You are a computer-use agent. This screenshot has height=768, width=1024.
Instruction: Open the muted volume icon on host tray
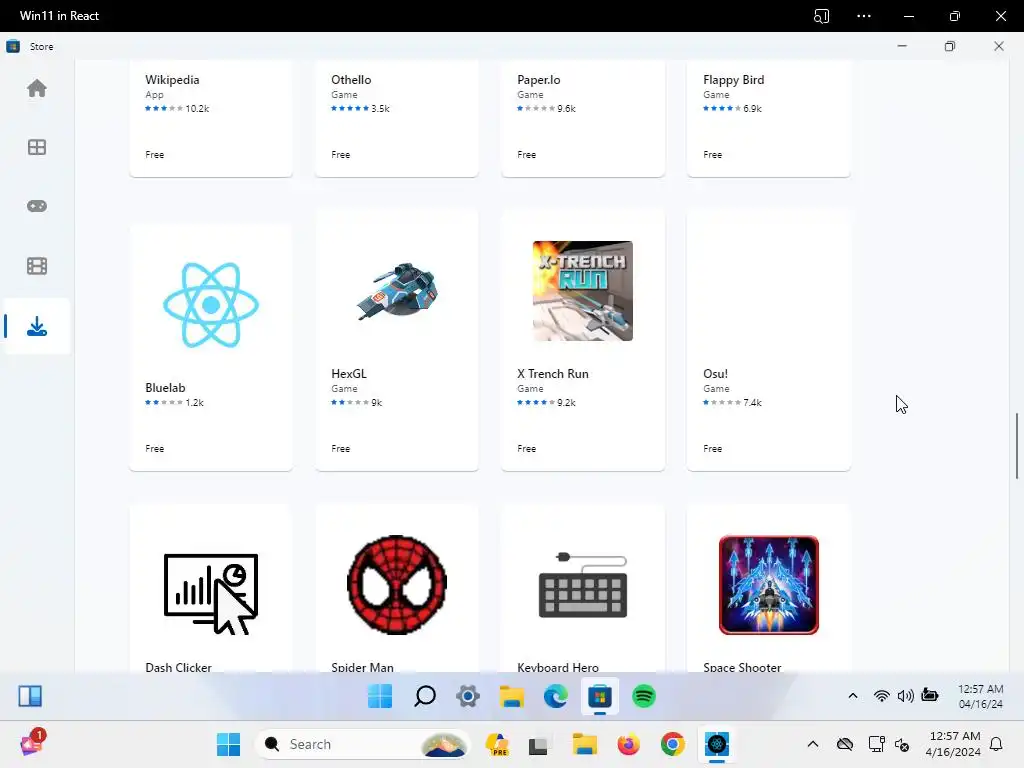(x=902, y=744)
